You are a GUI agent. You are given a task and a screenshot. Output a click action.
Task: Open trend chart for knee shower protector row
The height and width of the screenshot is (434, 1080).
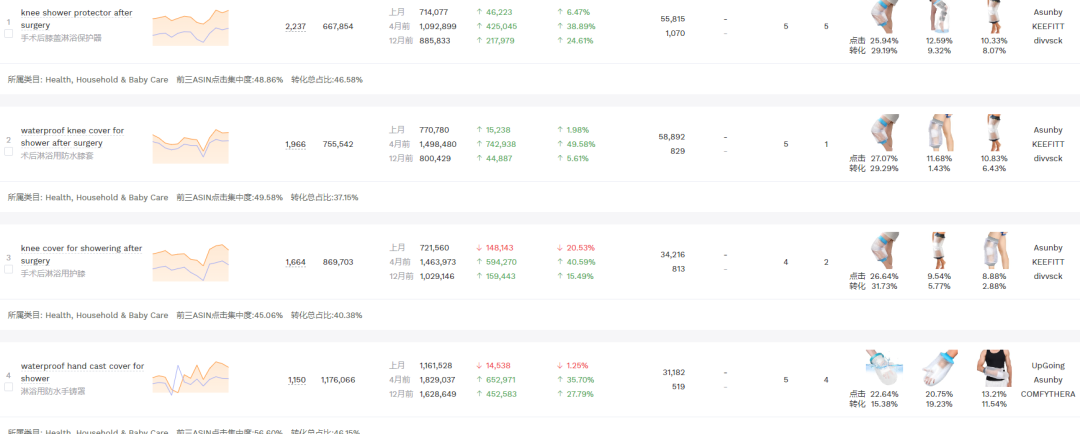pos(190,27)
